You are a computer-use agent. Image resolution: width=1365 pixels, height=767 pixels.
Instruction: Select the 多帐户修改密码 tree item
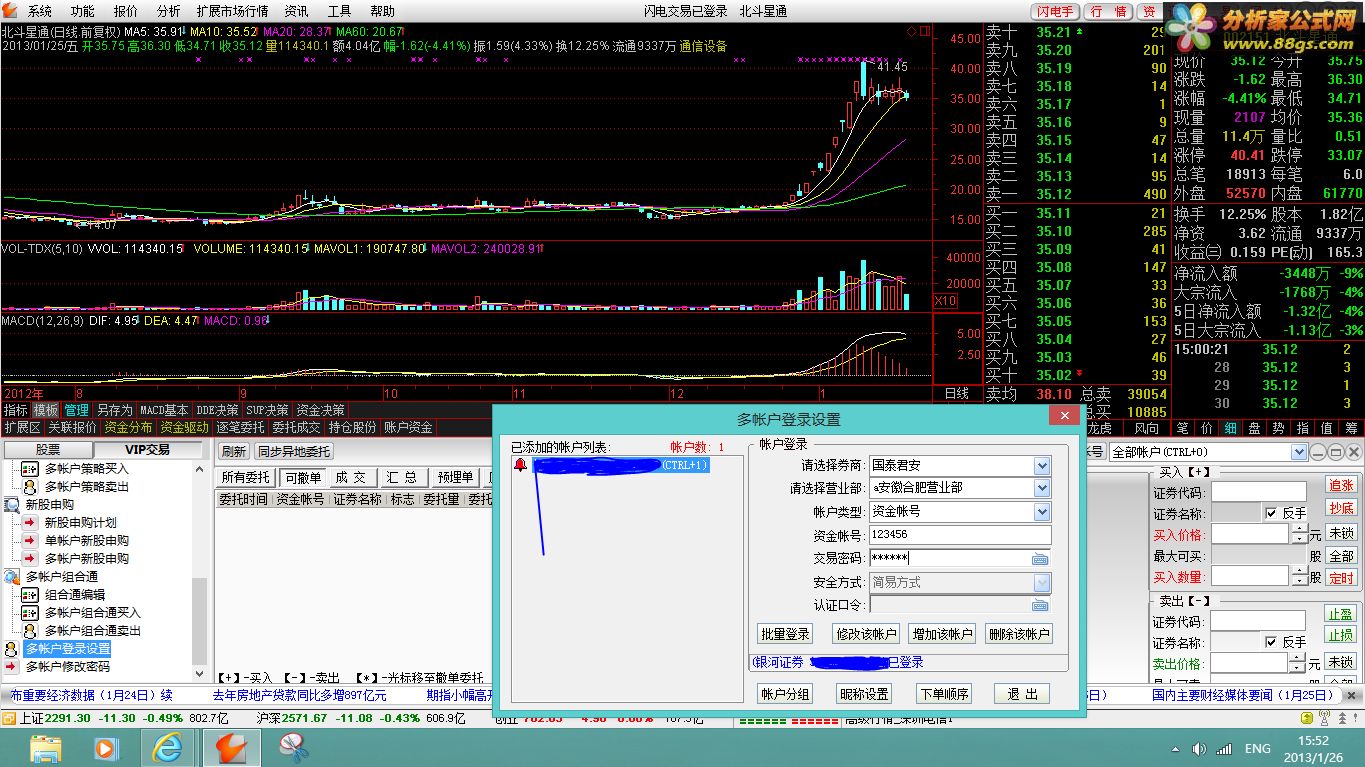[68, 666]
